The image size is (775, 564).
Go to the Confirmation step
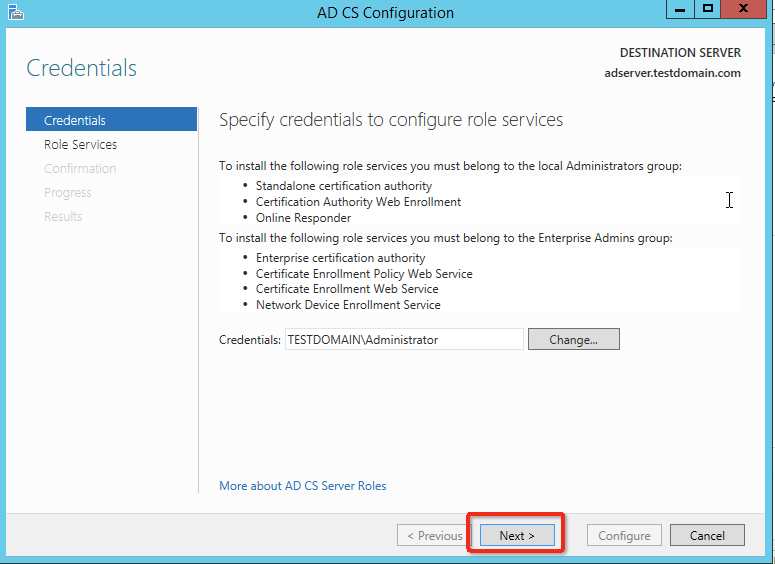coord(80,168)
